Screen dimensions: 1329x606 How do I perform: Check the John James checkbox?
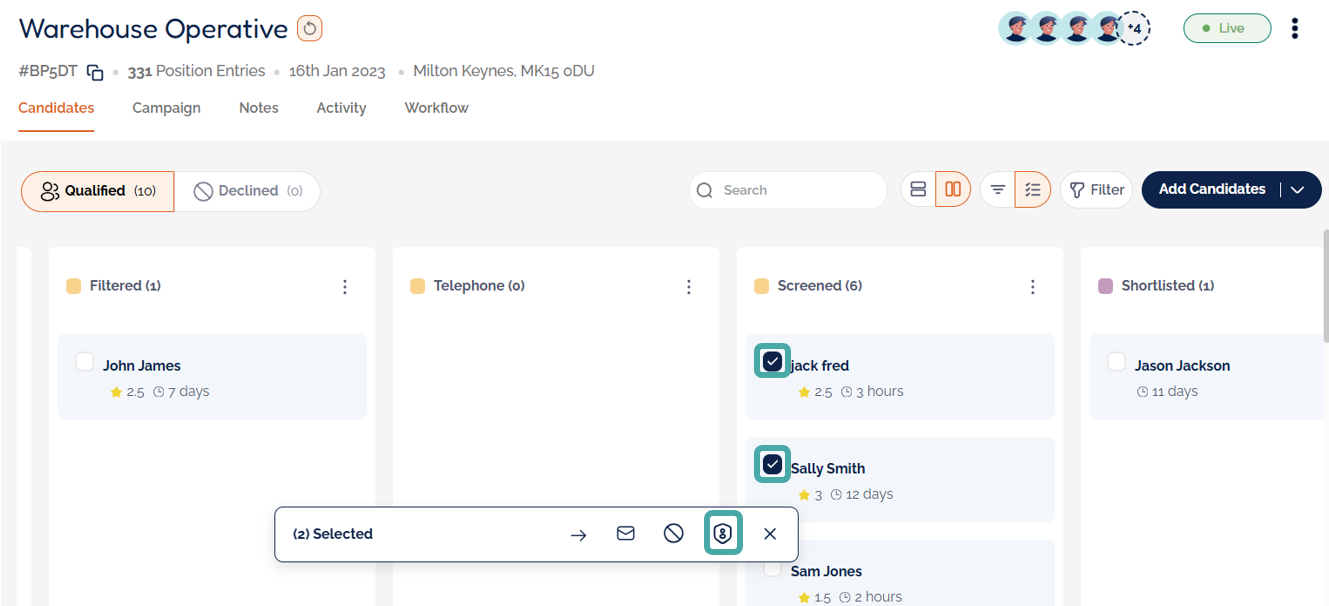[x=85, y=362]
